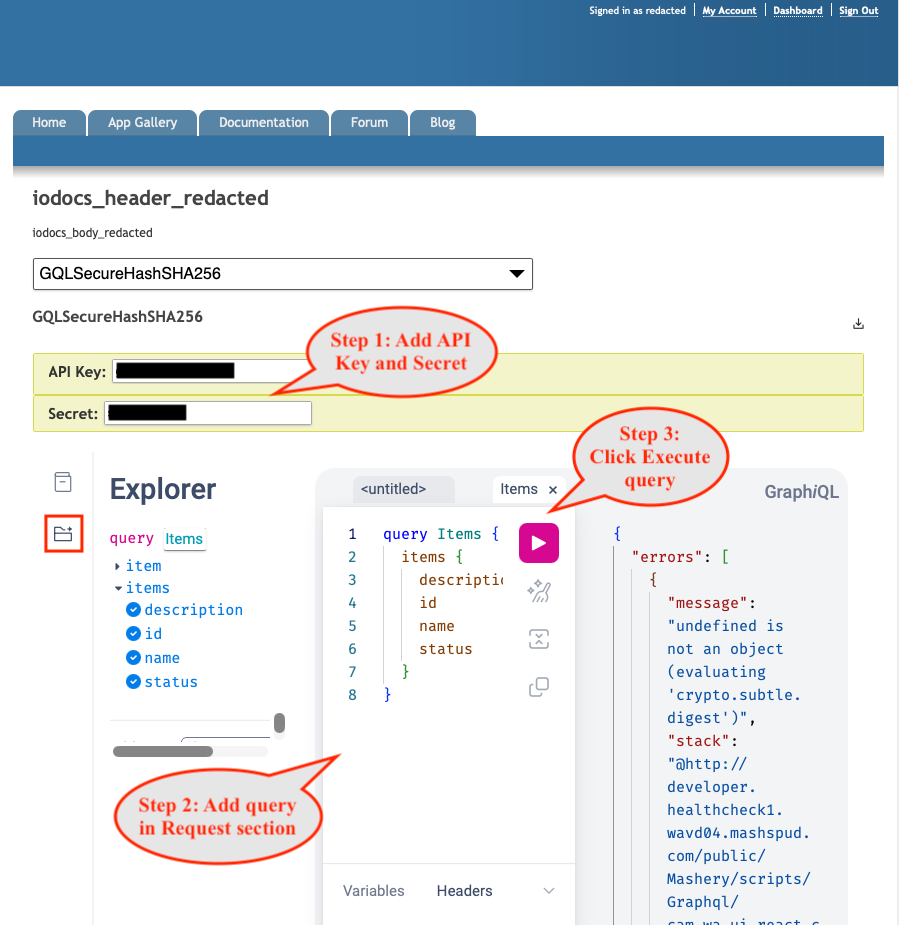Click the Prettify query icon

click(539, 591)
